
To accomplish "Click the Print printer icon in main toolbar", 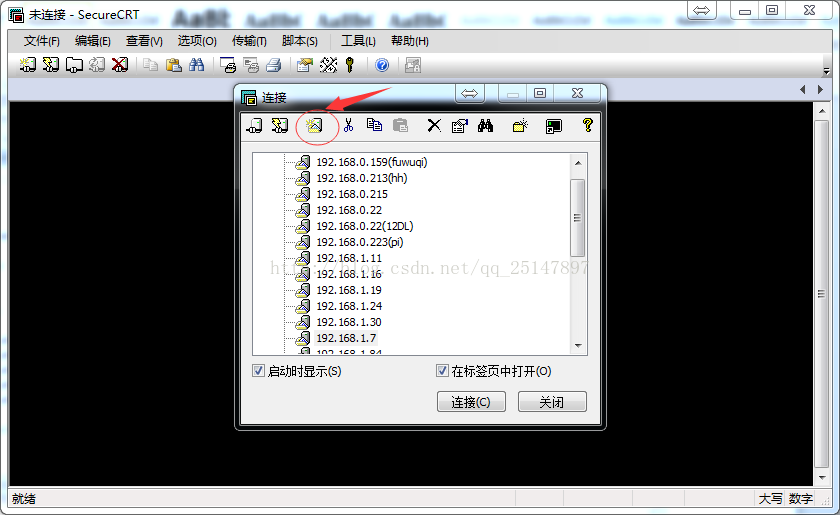I will [274, 65].
